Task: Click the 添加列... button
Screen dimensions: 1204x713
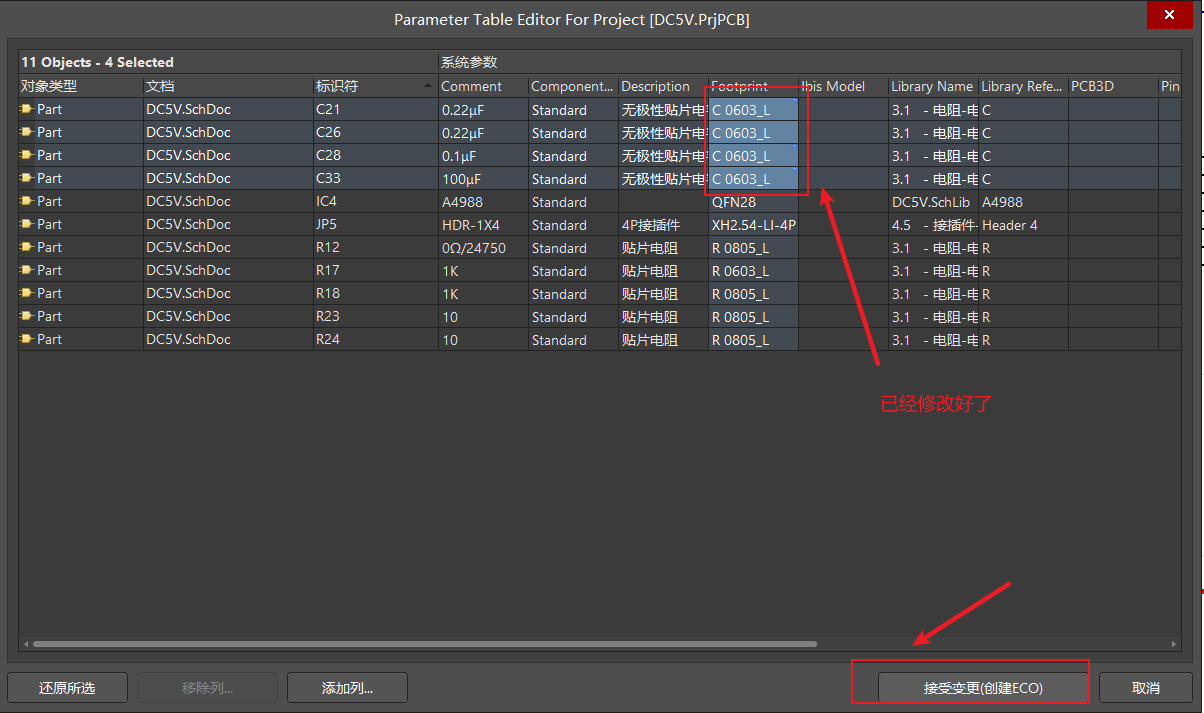Action: (347, 688)
